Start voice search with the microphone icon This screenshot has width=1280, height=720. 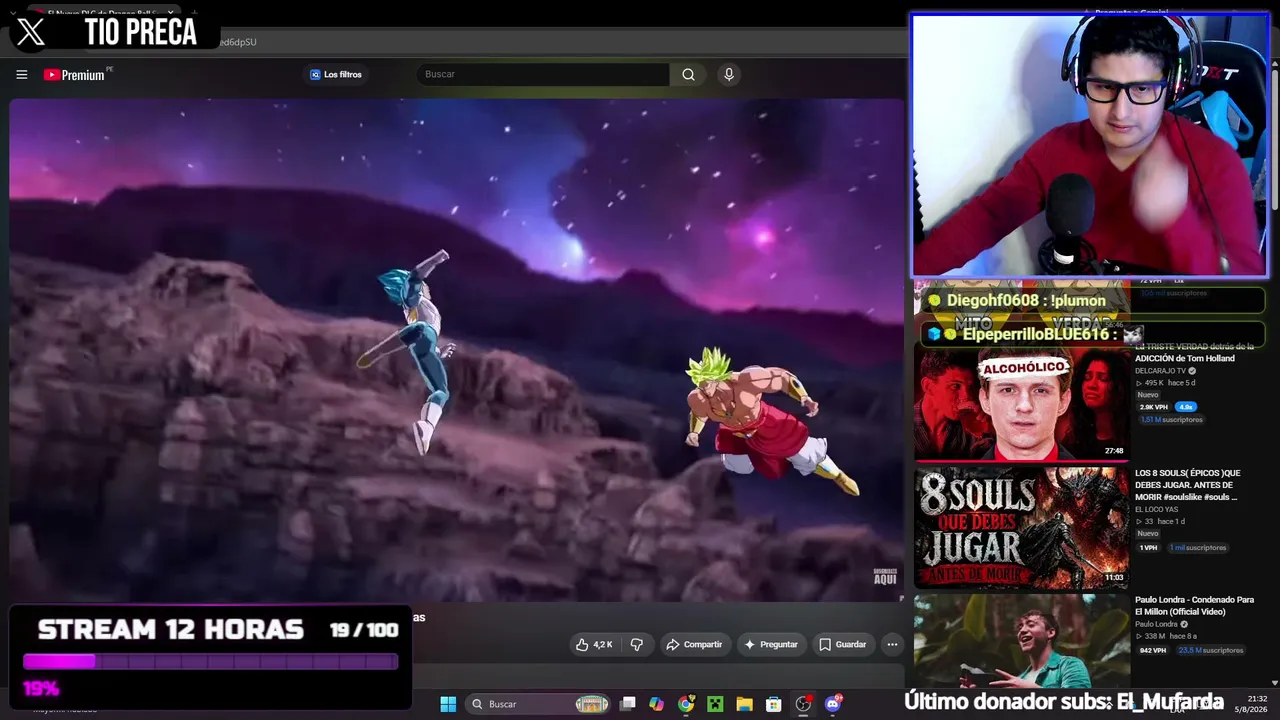(x=729, y=74)
